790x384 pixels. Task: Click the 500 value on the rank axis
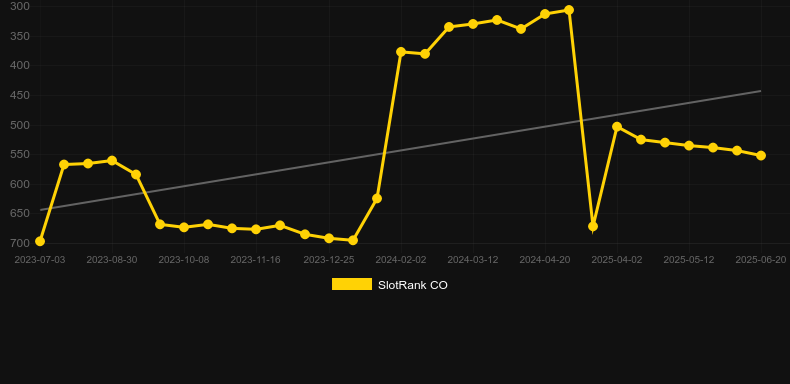(x=20, y=125)
